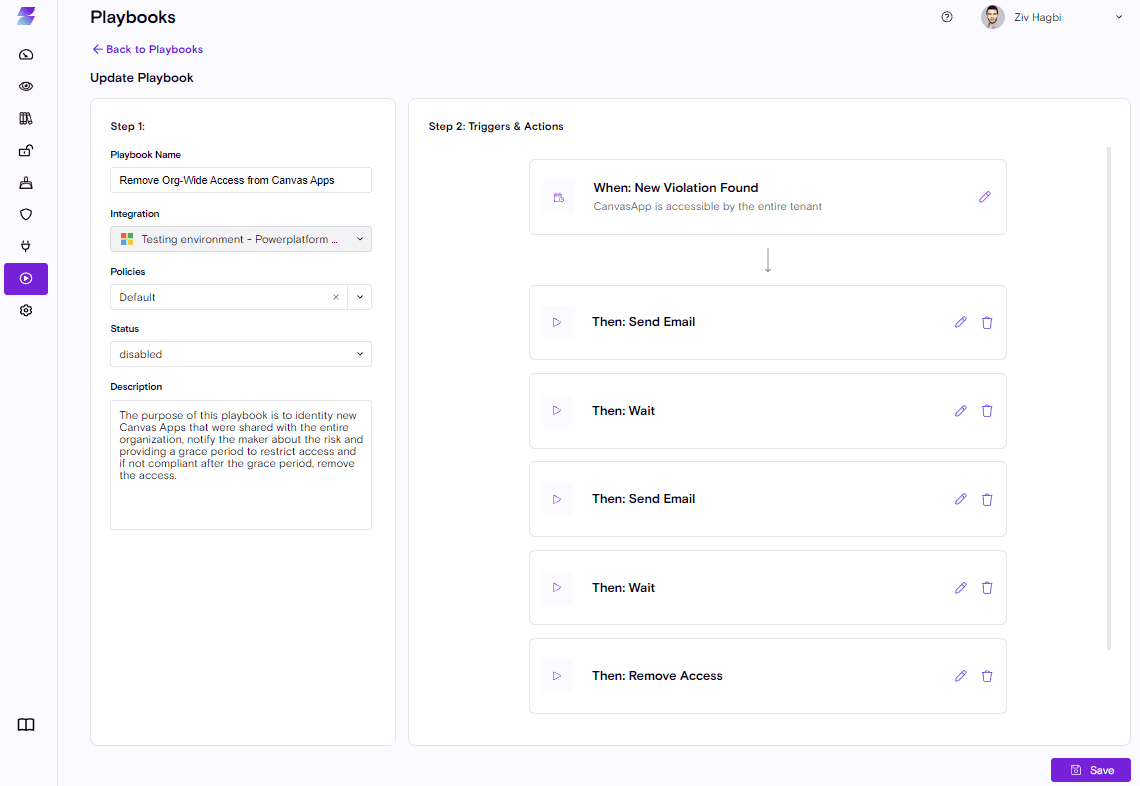
Task: Open the stamp icon in sidebar
Action: click(x=26, y=183)
